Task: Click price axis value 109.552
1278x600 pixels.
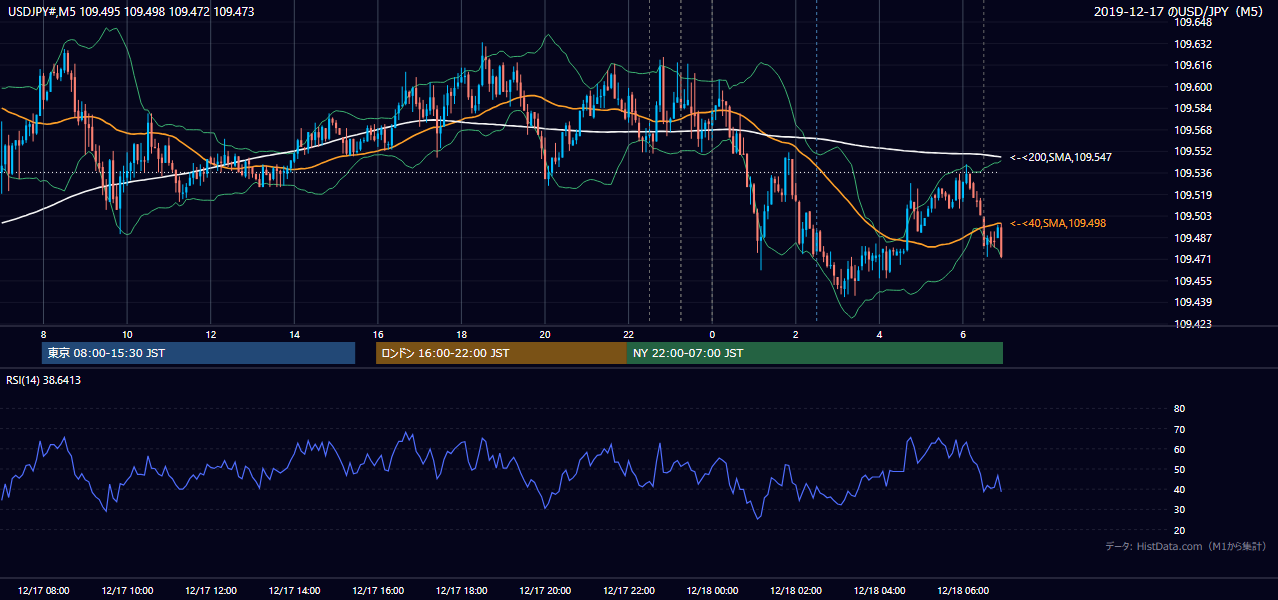Action: [x=1193, y=151]
